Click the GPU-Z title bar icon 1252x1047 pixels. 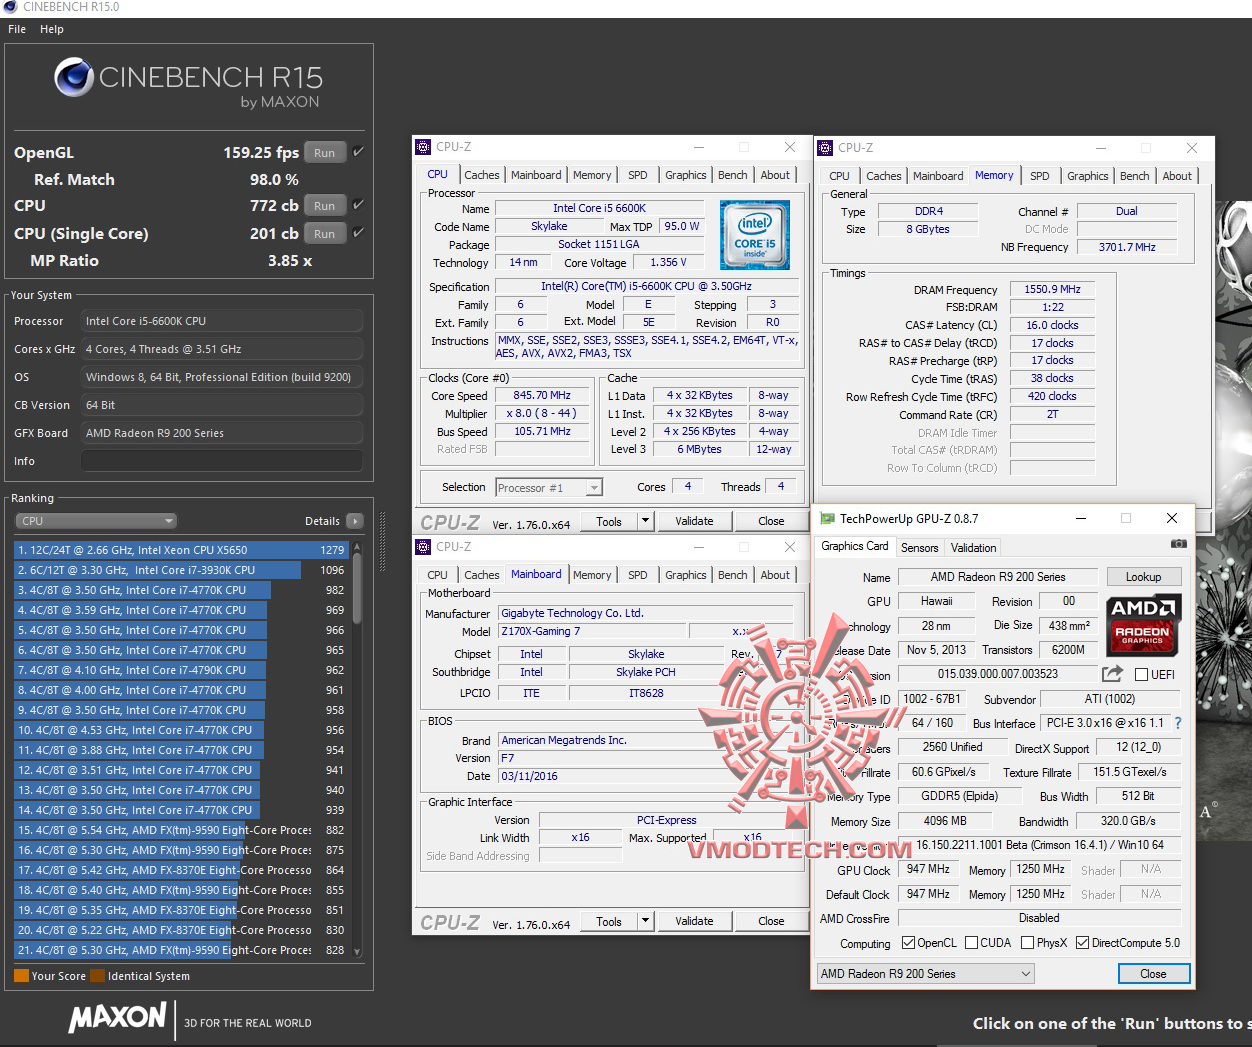click(x=828, y=519)
